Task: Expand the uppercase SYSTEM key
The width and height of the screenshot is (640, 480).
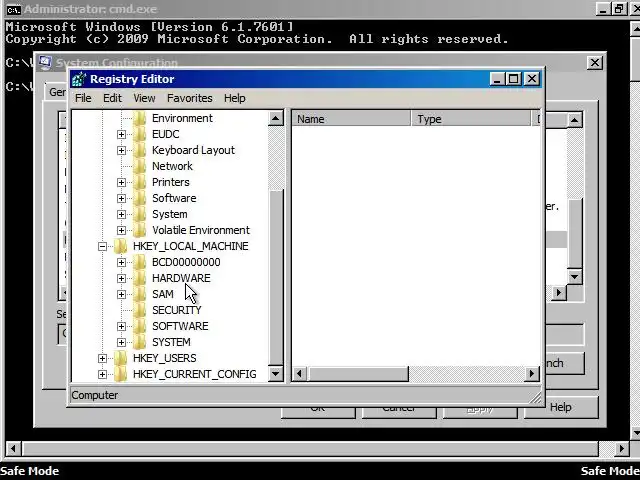Action: (x=121, y=342)
